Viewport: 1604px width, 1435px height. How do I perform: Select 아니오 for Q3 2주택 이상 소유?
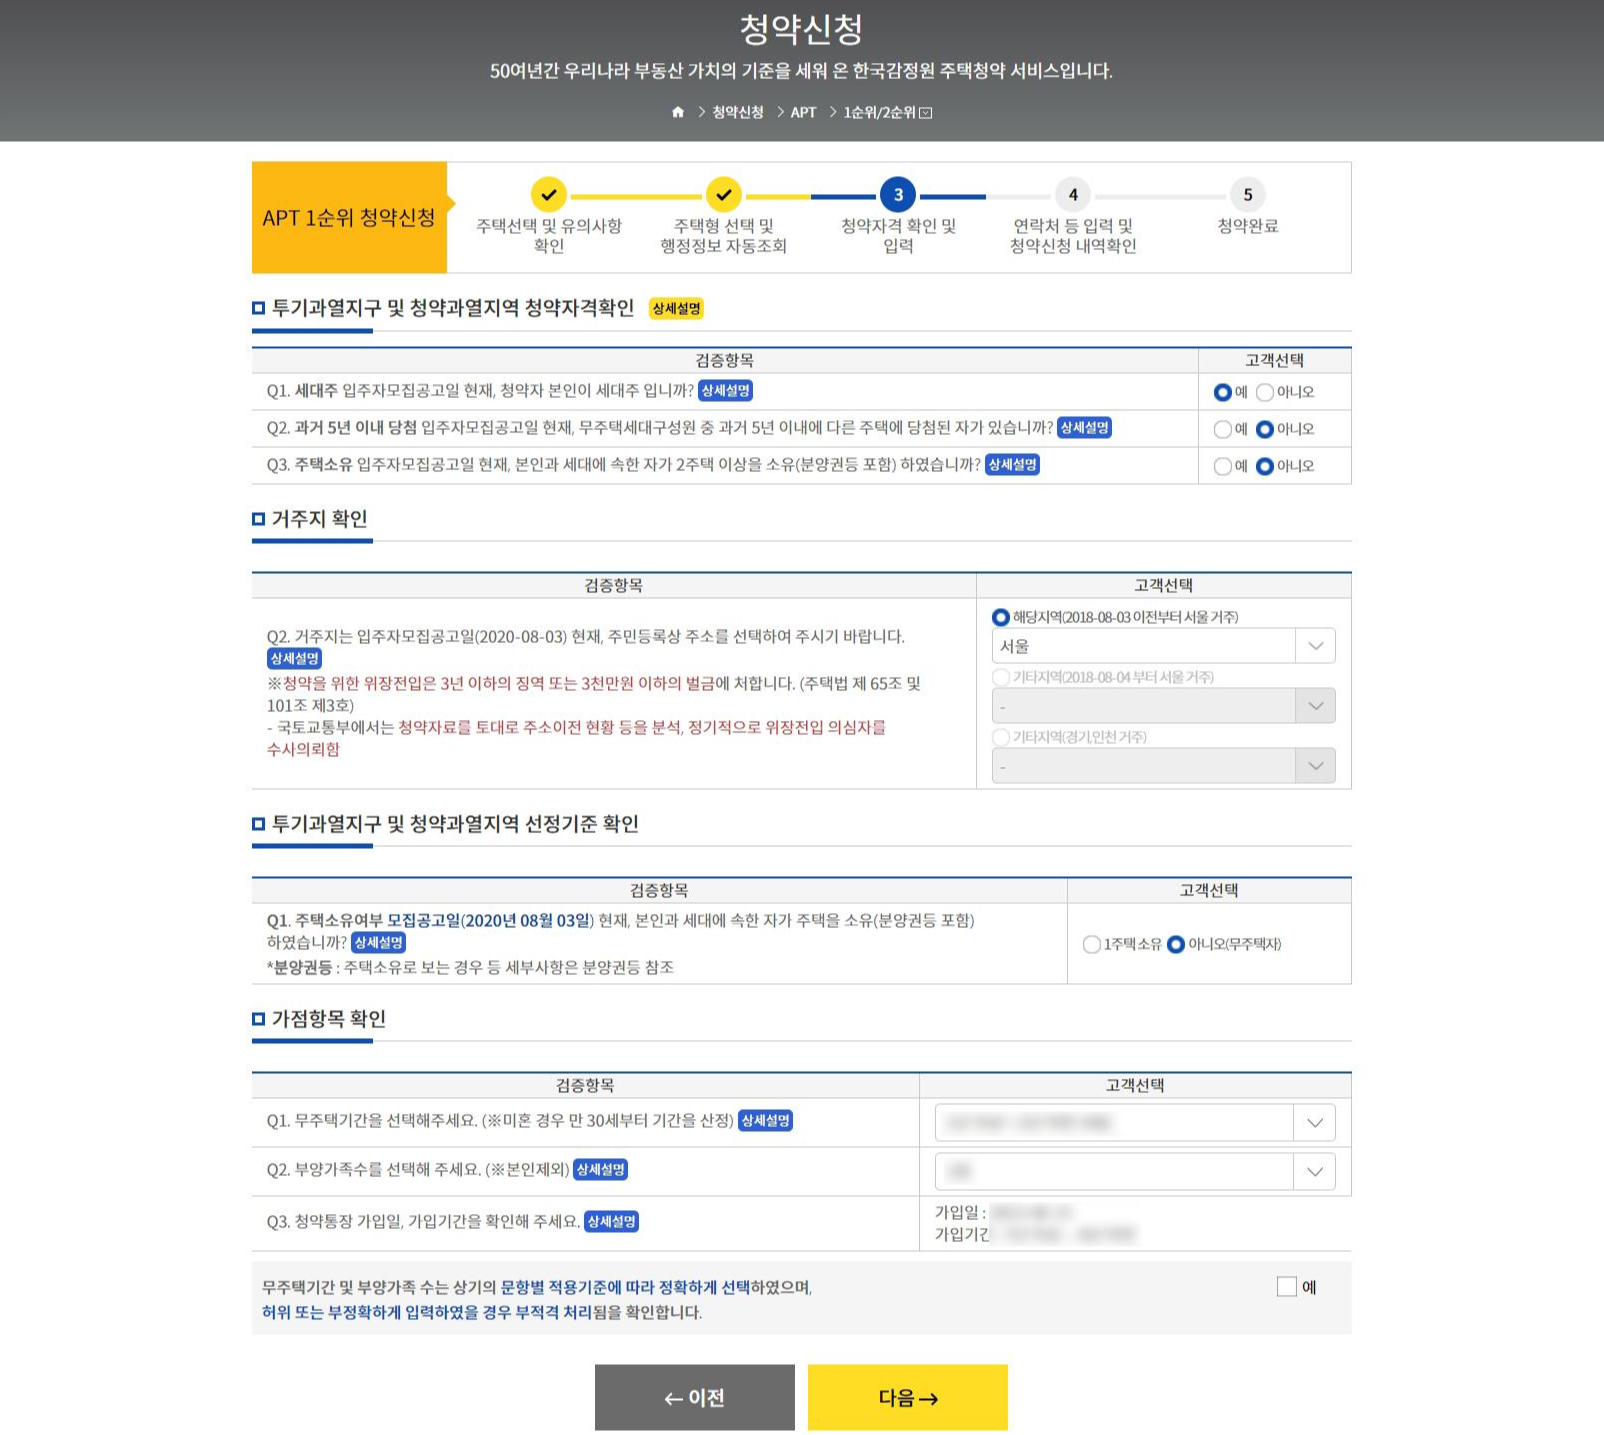(1265, 466)
